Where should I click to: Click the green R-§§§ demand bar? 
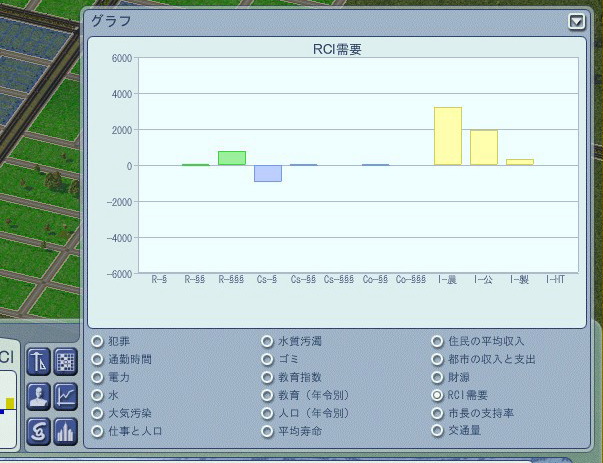coord(232,158)
